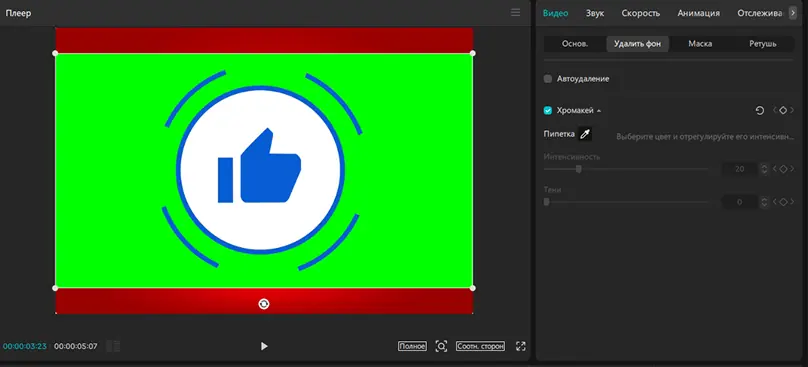
Task: Add a keyframe for Интенсивность
Action: coord(783,169)
